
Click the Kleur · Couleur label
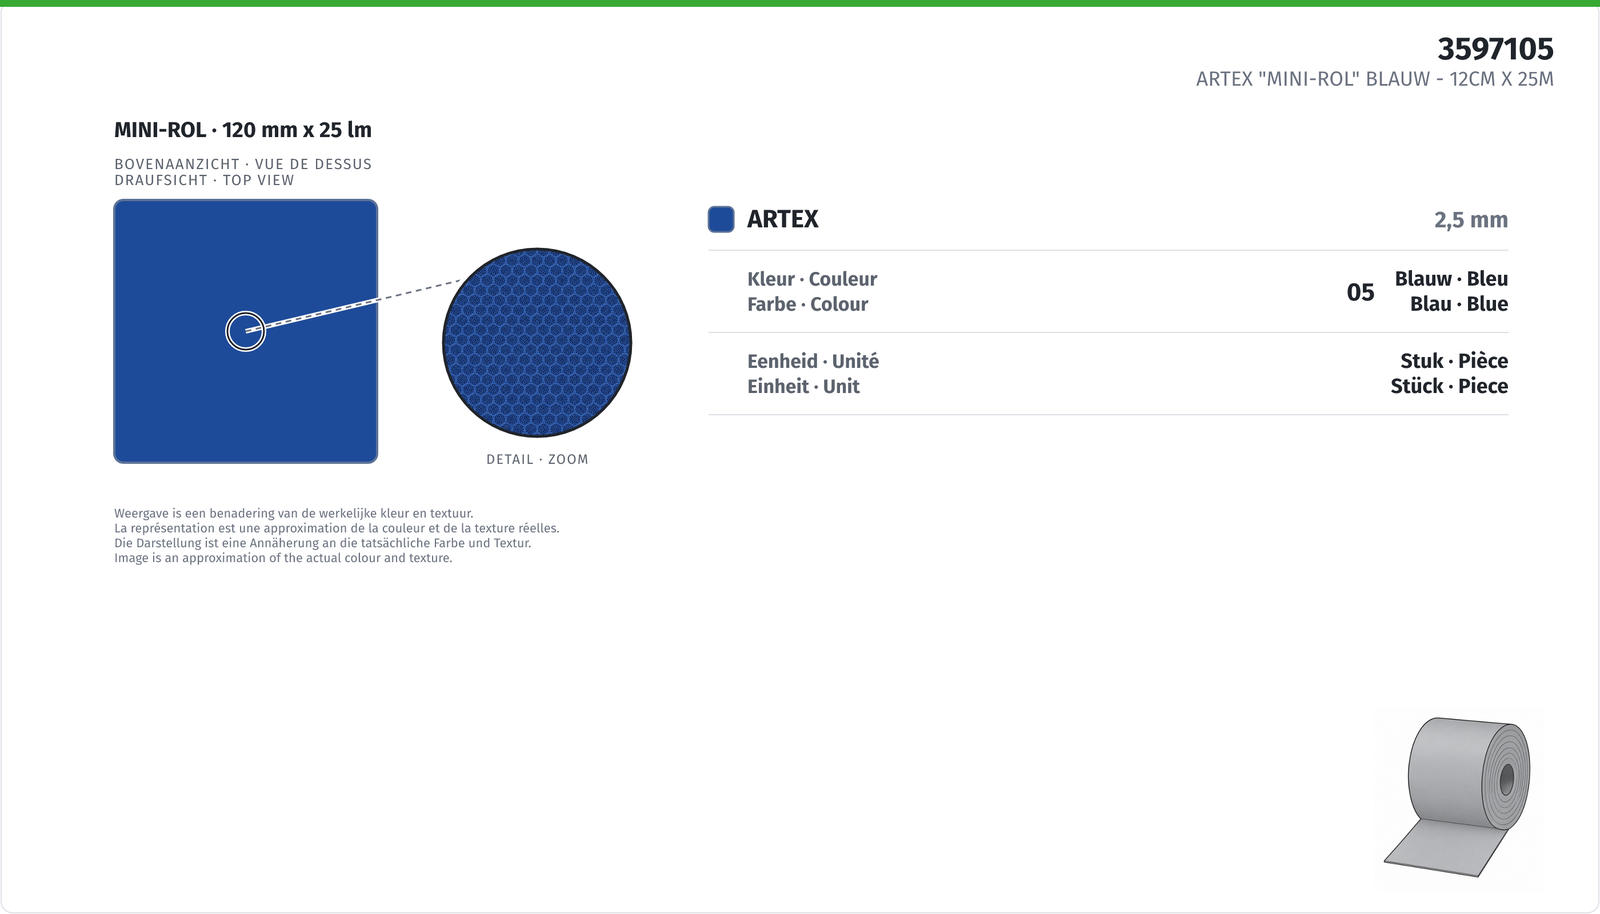(812, 279)
